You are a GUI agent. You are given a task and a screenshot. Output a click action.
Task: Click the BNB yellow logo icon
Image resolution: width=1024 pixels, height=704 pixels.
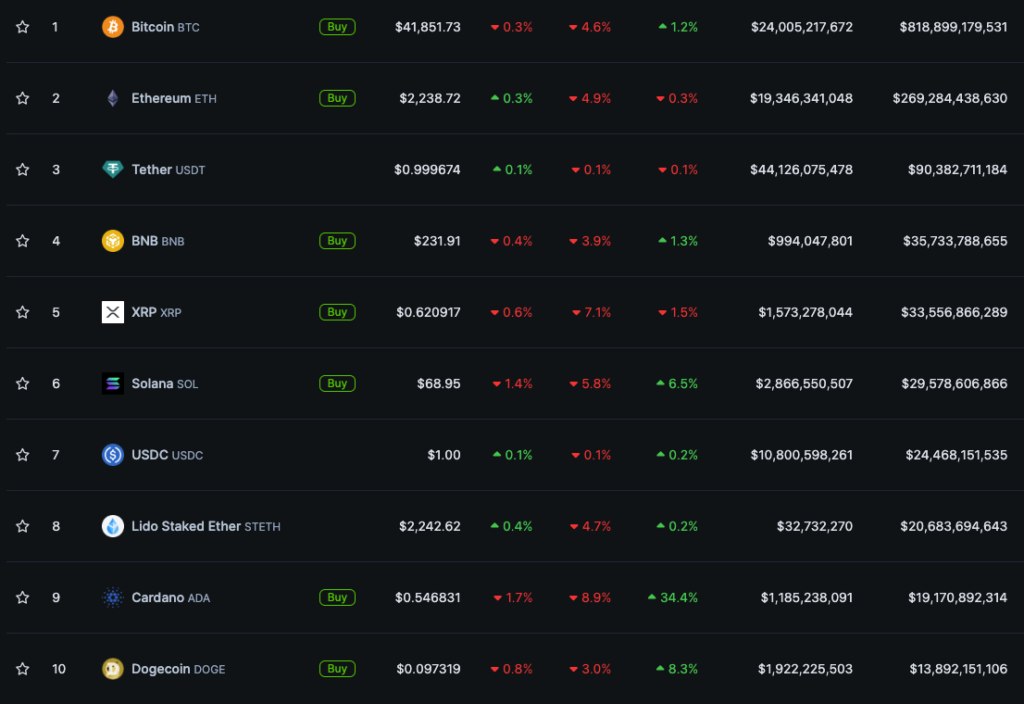pos(113,241)
